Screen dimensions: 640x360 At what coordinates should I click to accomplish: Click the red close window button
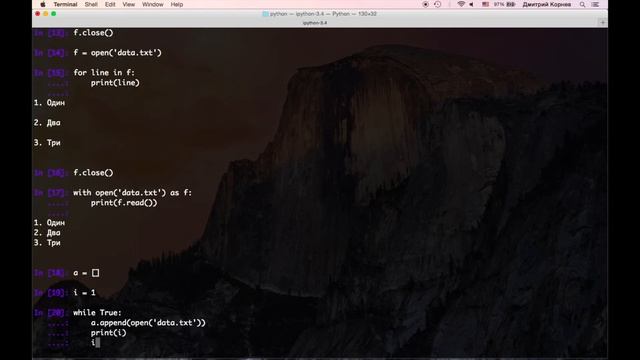point(38,14)
